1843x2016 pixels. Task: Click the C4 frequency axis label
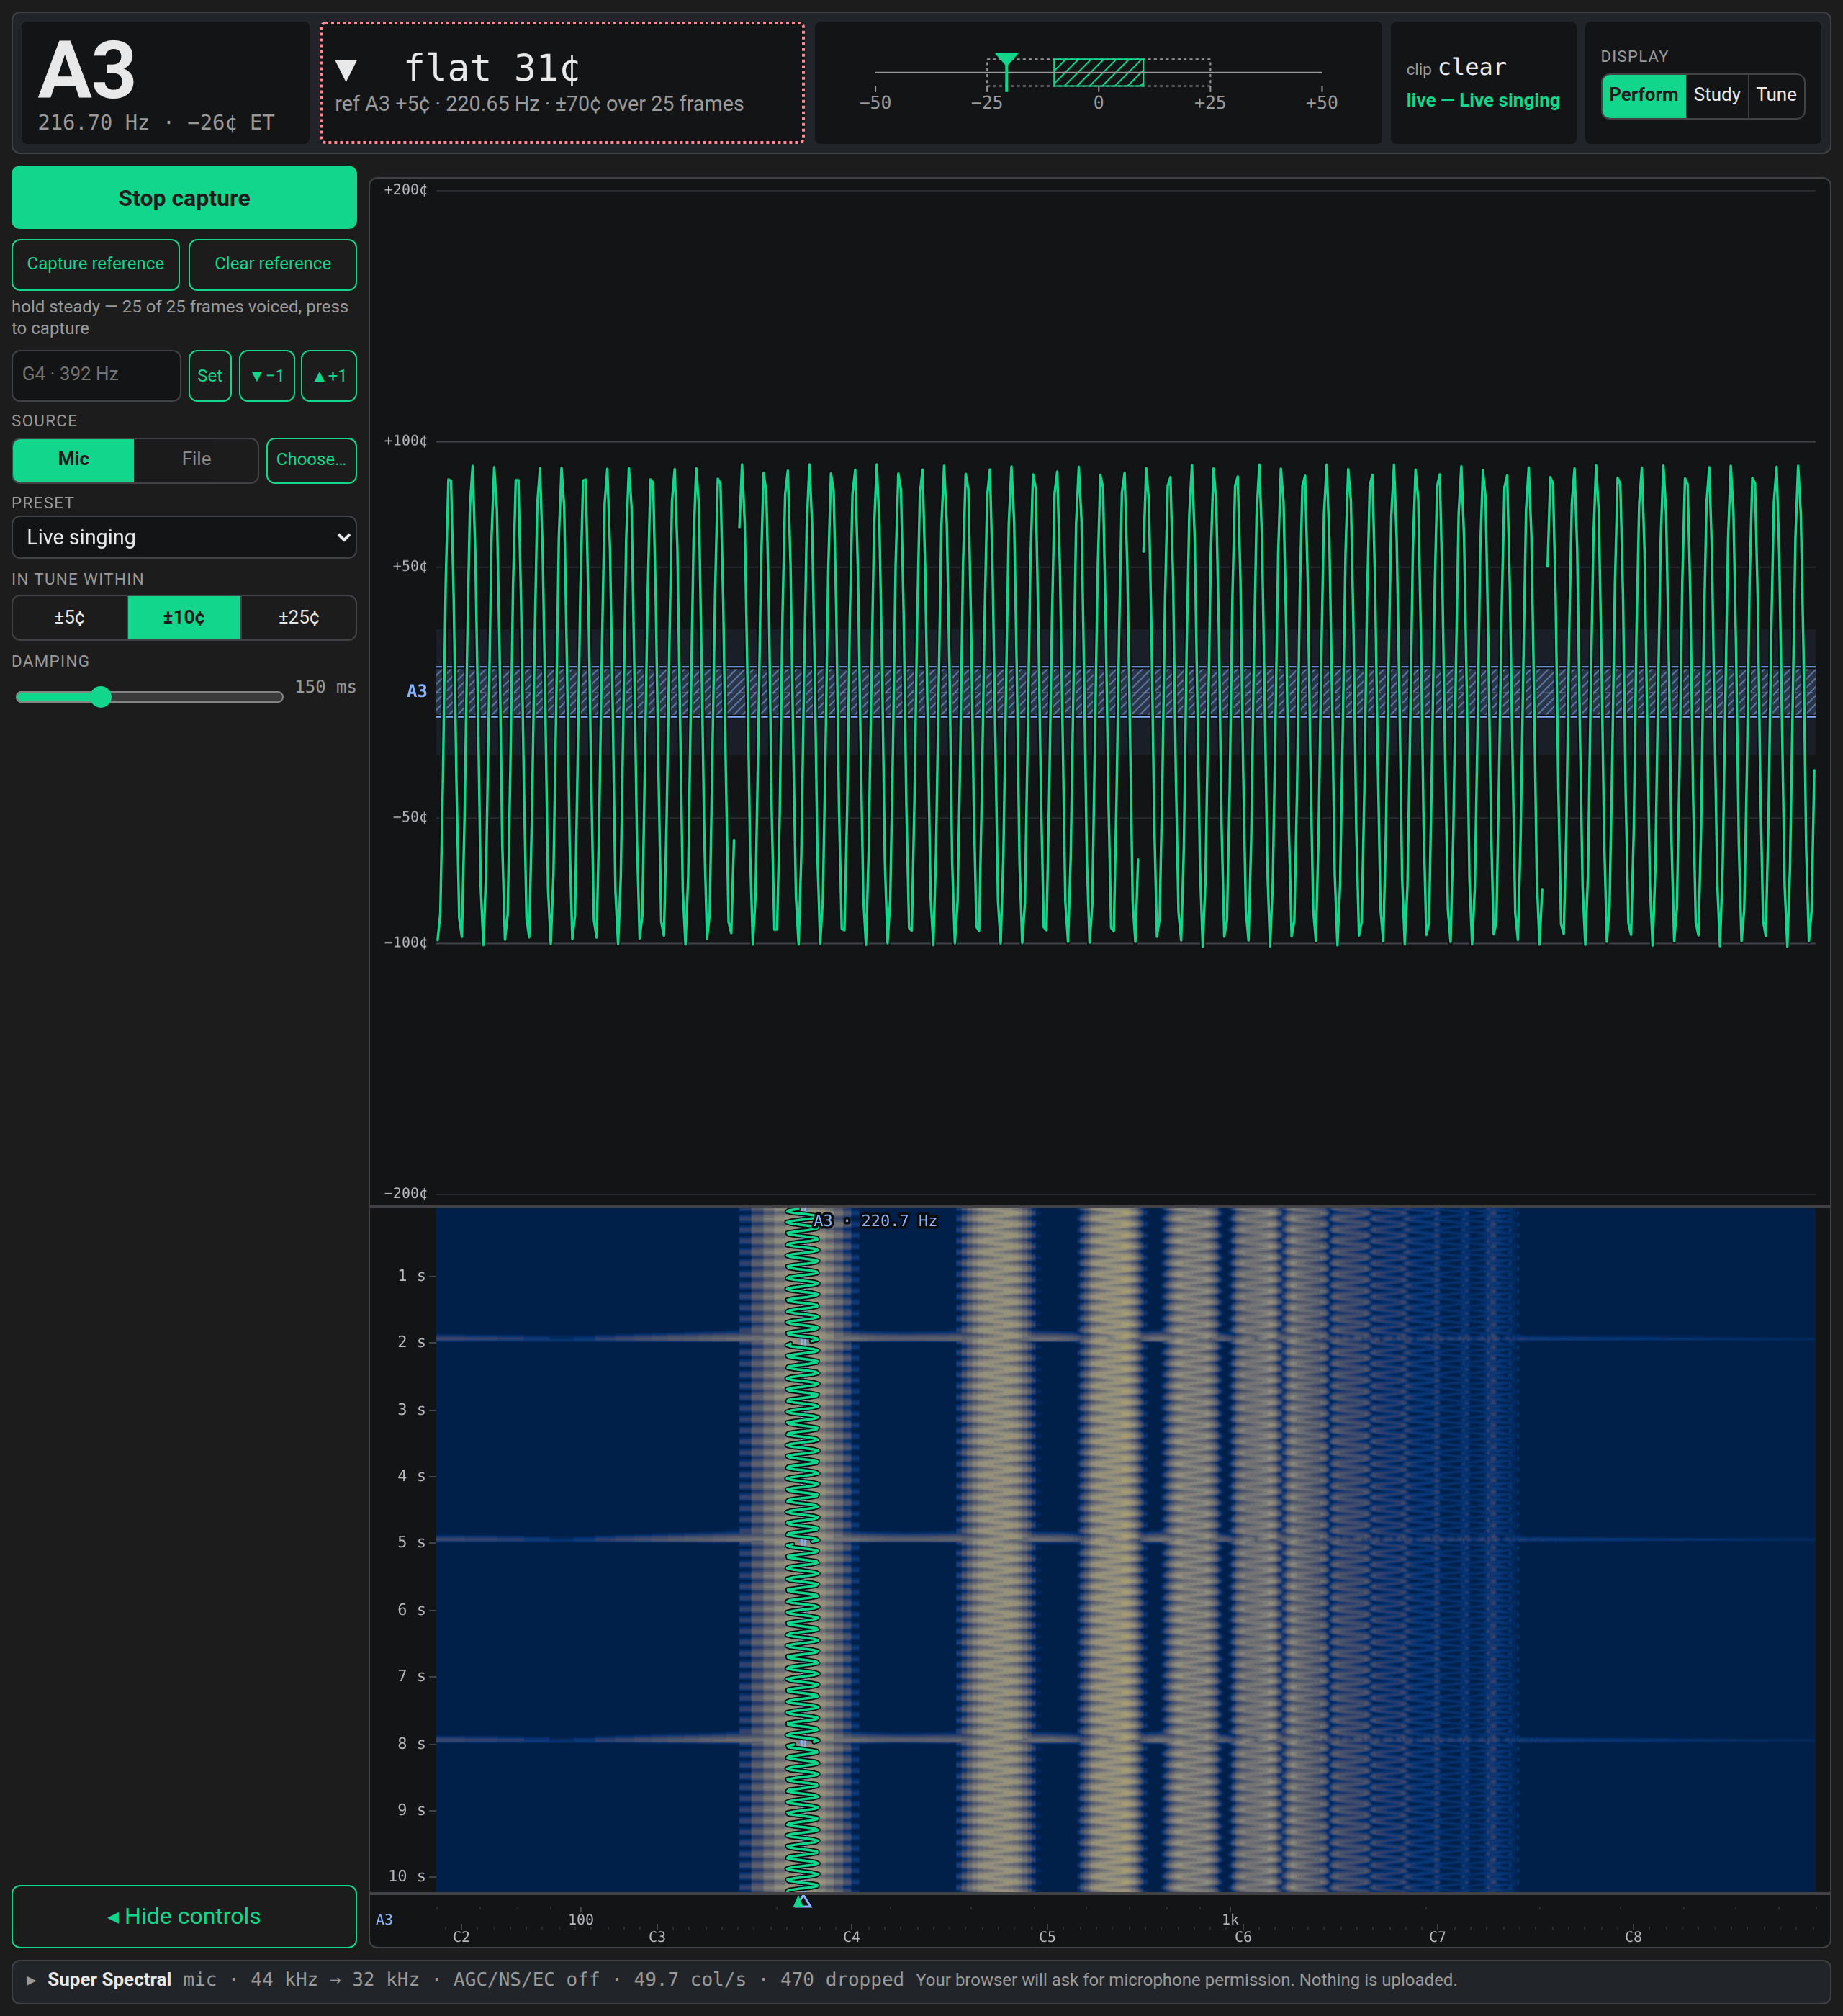pyautogui.click(x=851, y=1937)
